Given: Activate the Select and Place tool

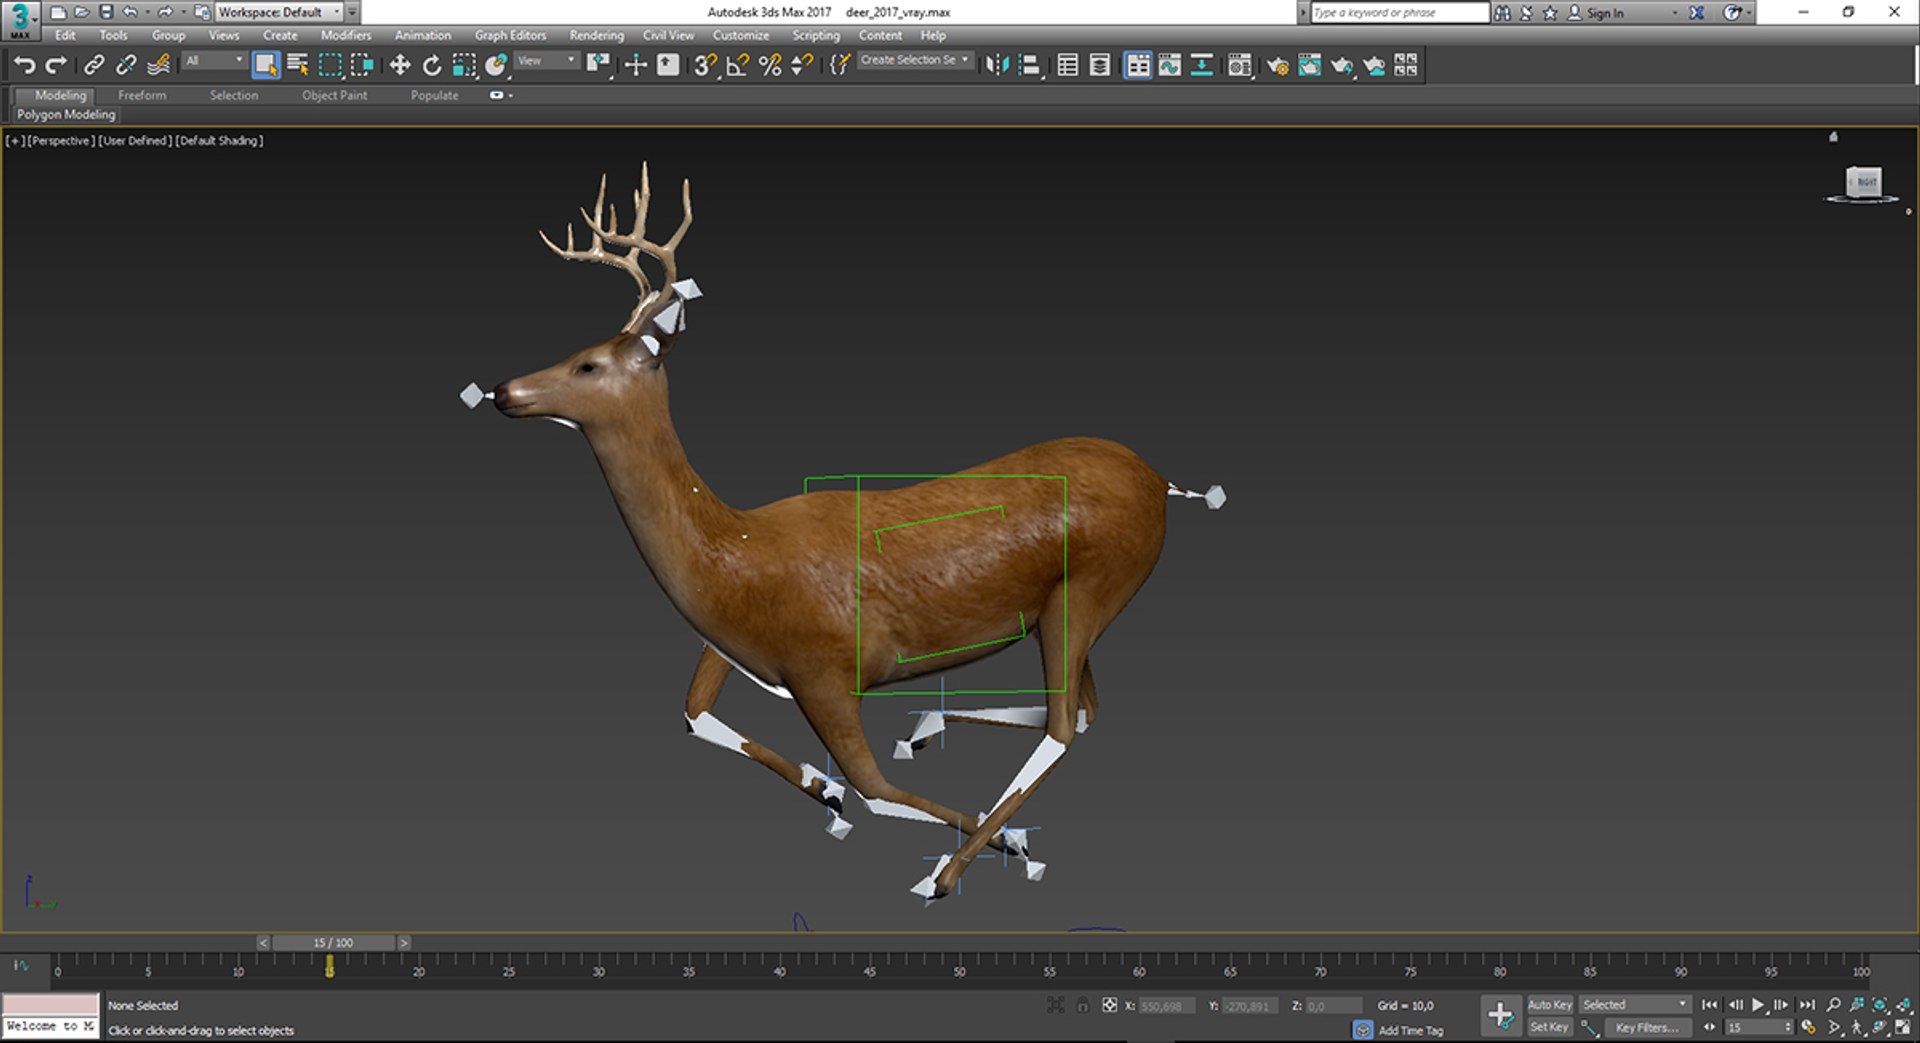Looking at the screenshot, I should (x=496, y=65).
